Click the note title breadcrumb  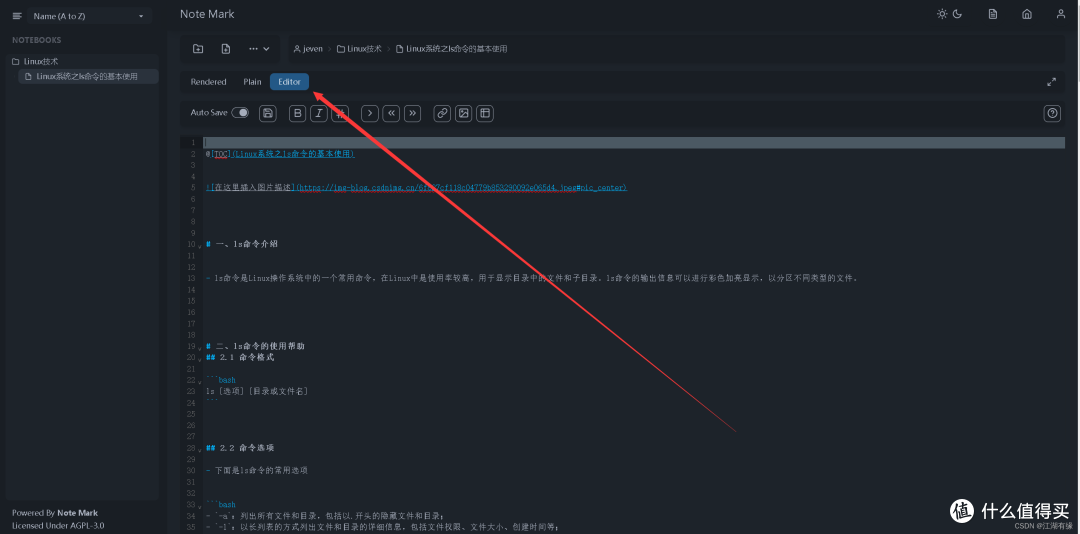(452, 49)
